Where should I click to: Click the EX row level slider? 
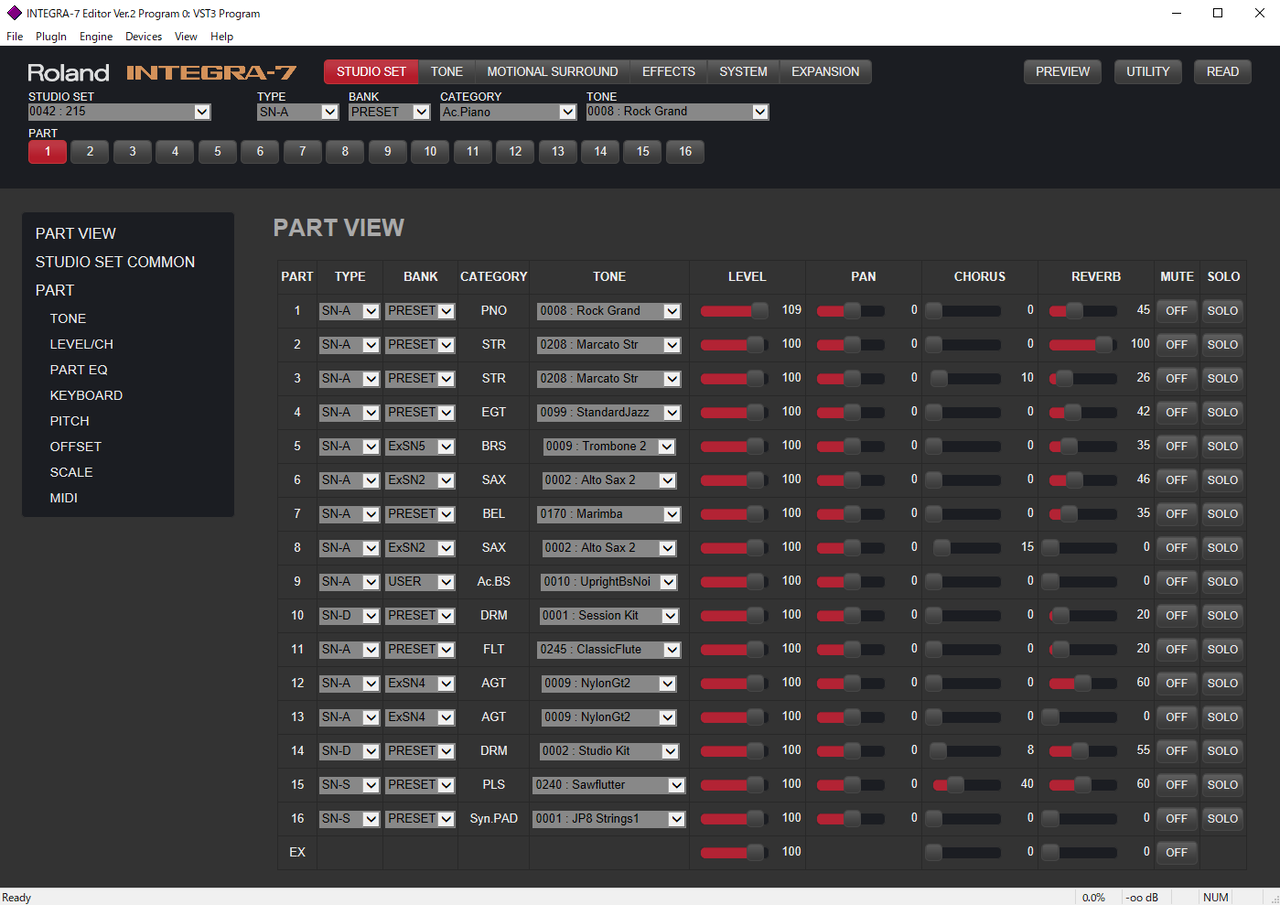coord(734,852)
